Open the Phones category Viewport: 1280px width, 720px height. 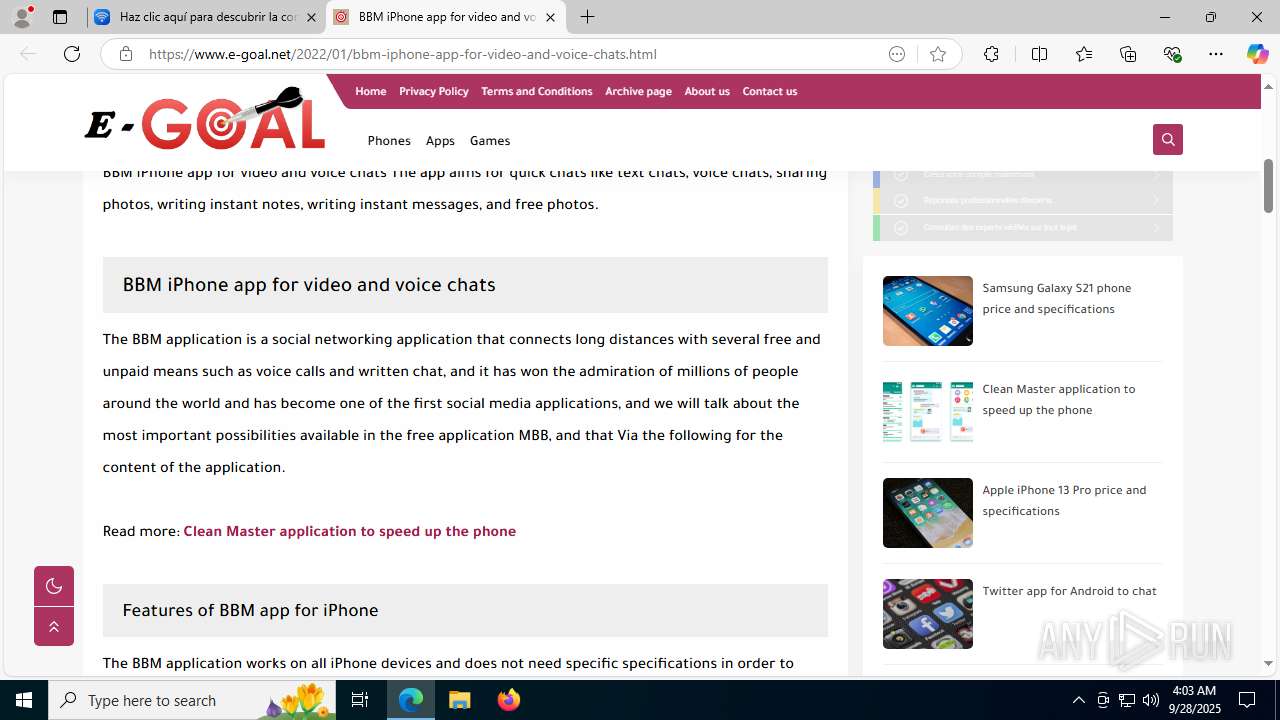pos(389,141)
